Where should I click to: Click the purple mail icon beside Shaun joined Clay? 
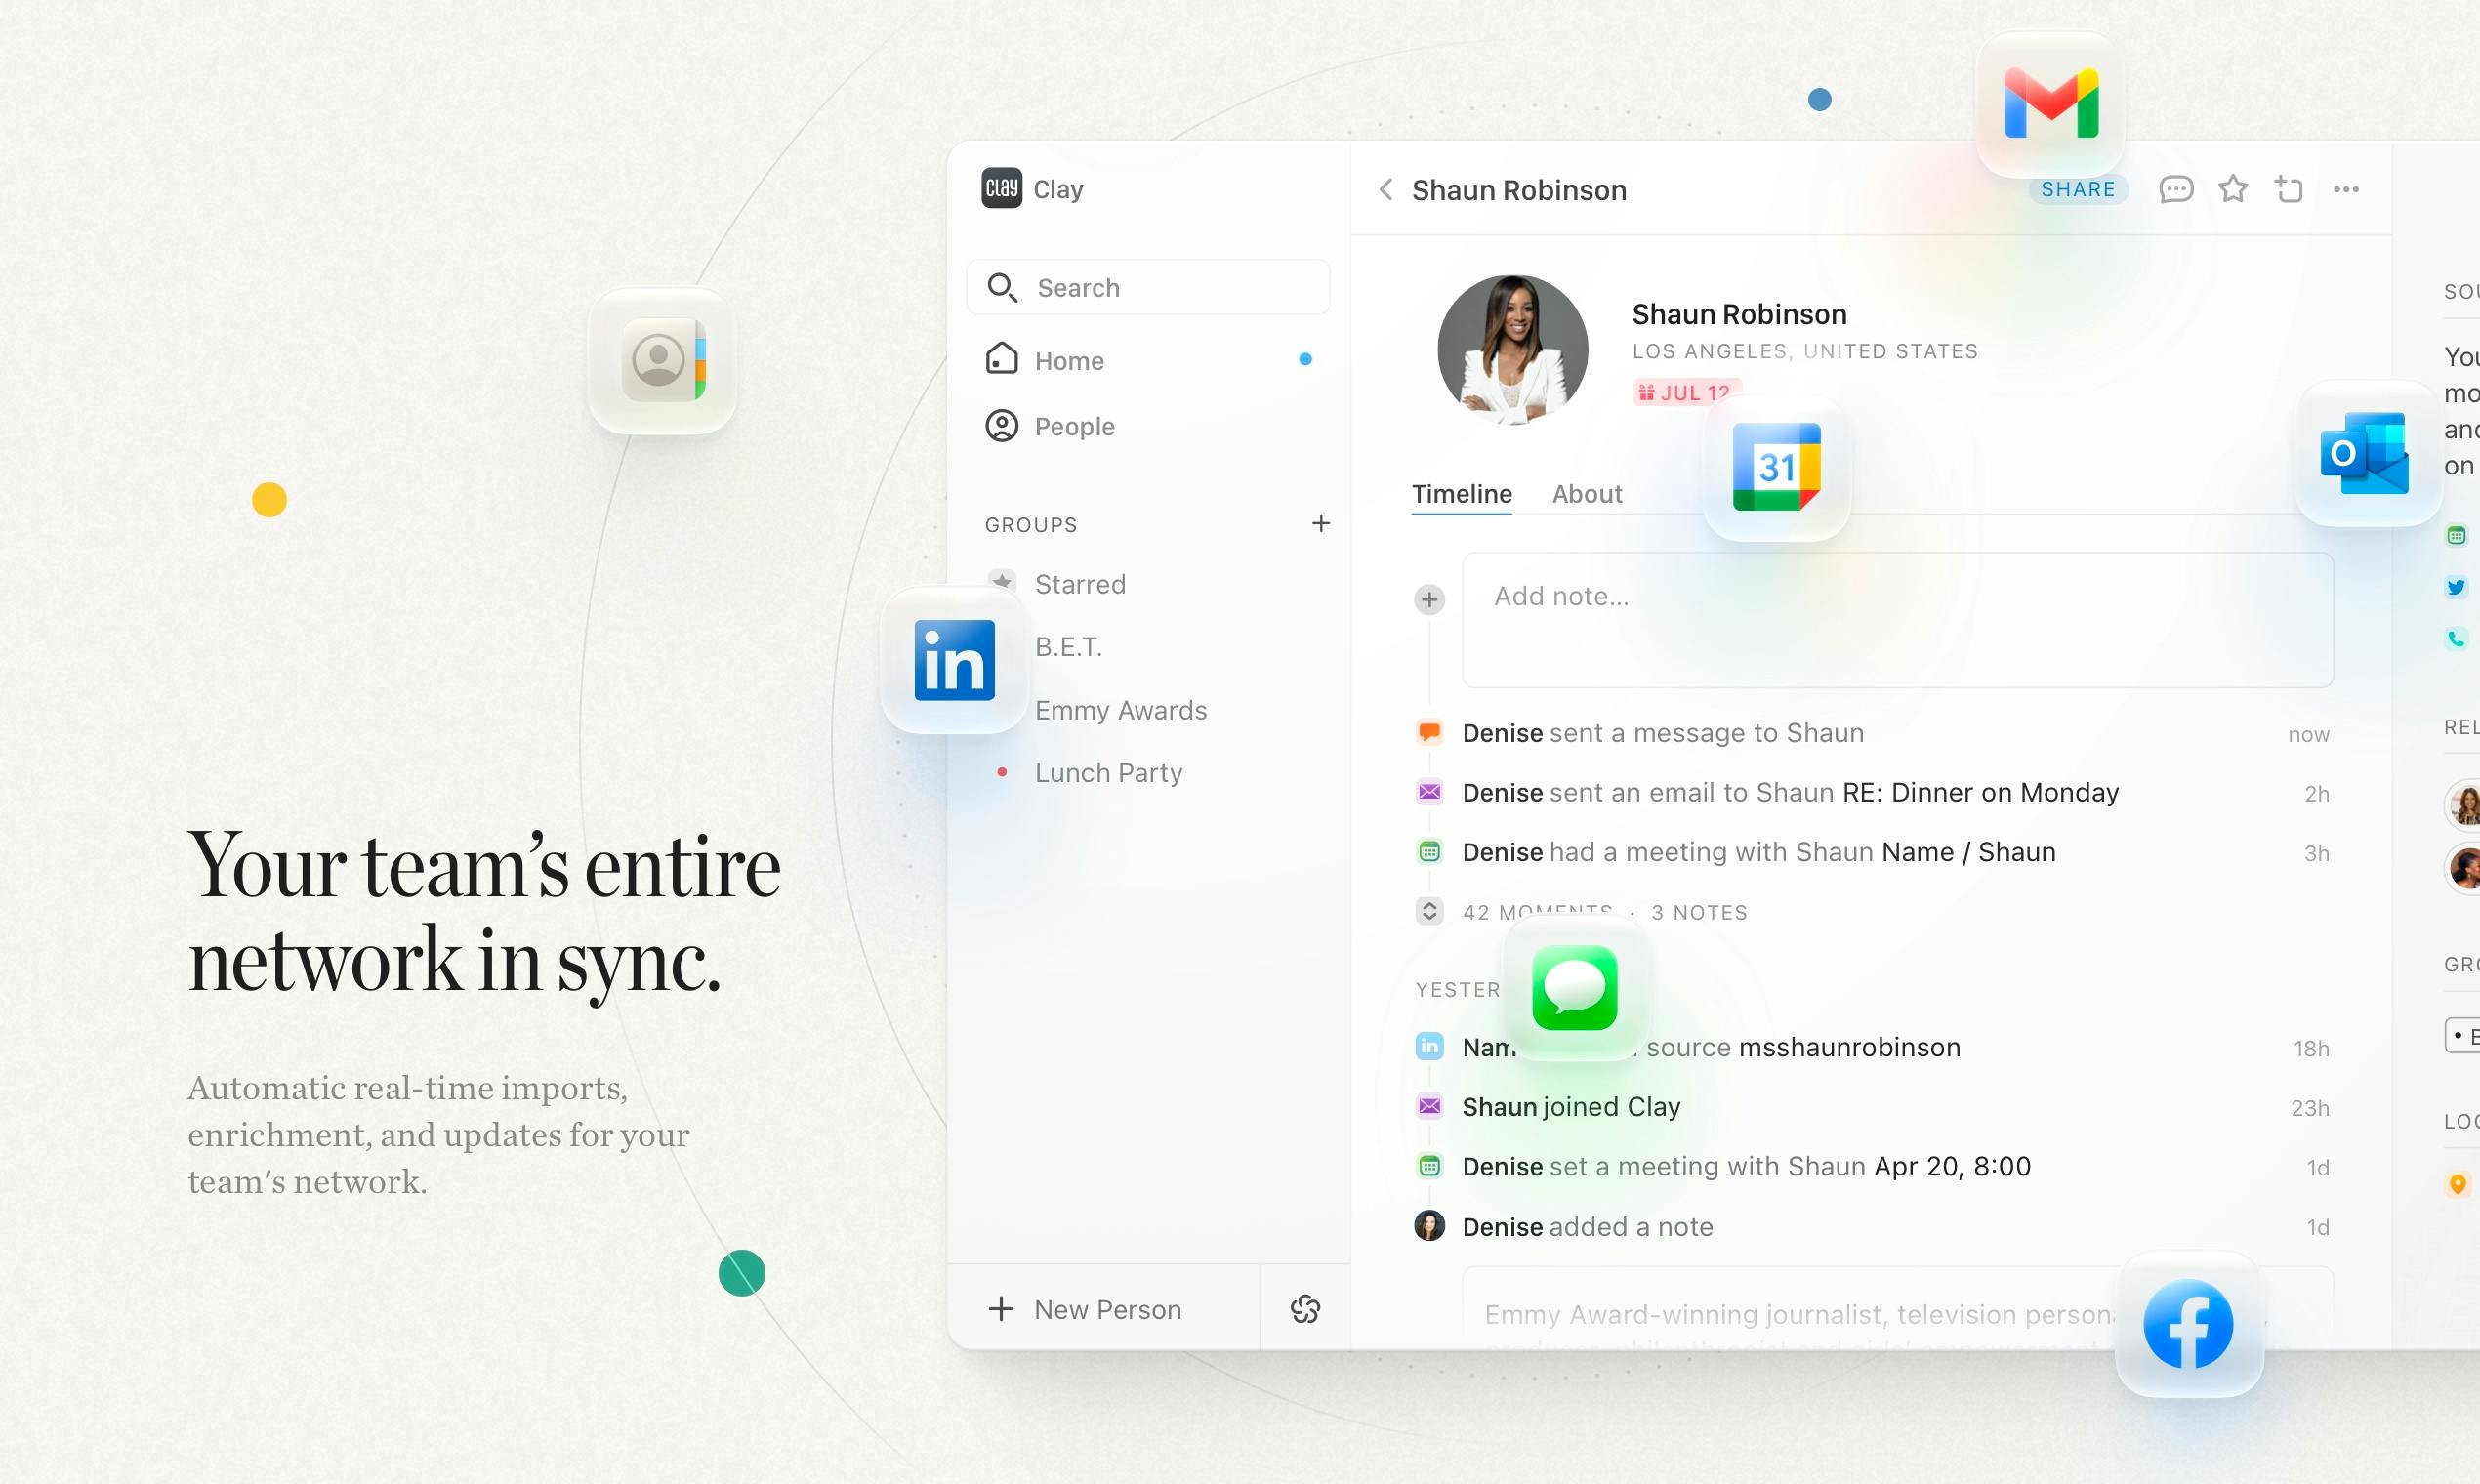[x=1429, y=1106]
